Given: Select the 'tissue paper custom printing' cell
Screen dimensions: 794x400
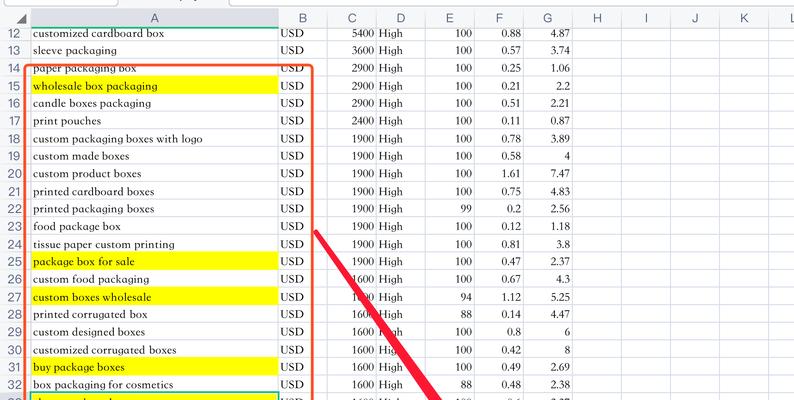Looking at the screenshot, I should [154, 244].
